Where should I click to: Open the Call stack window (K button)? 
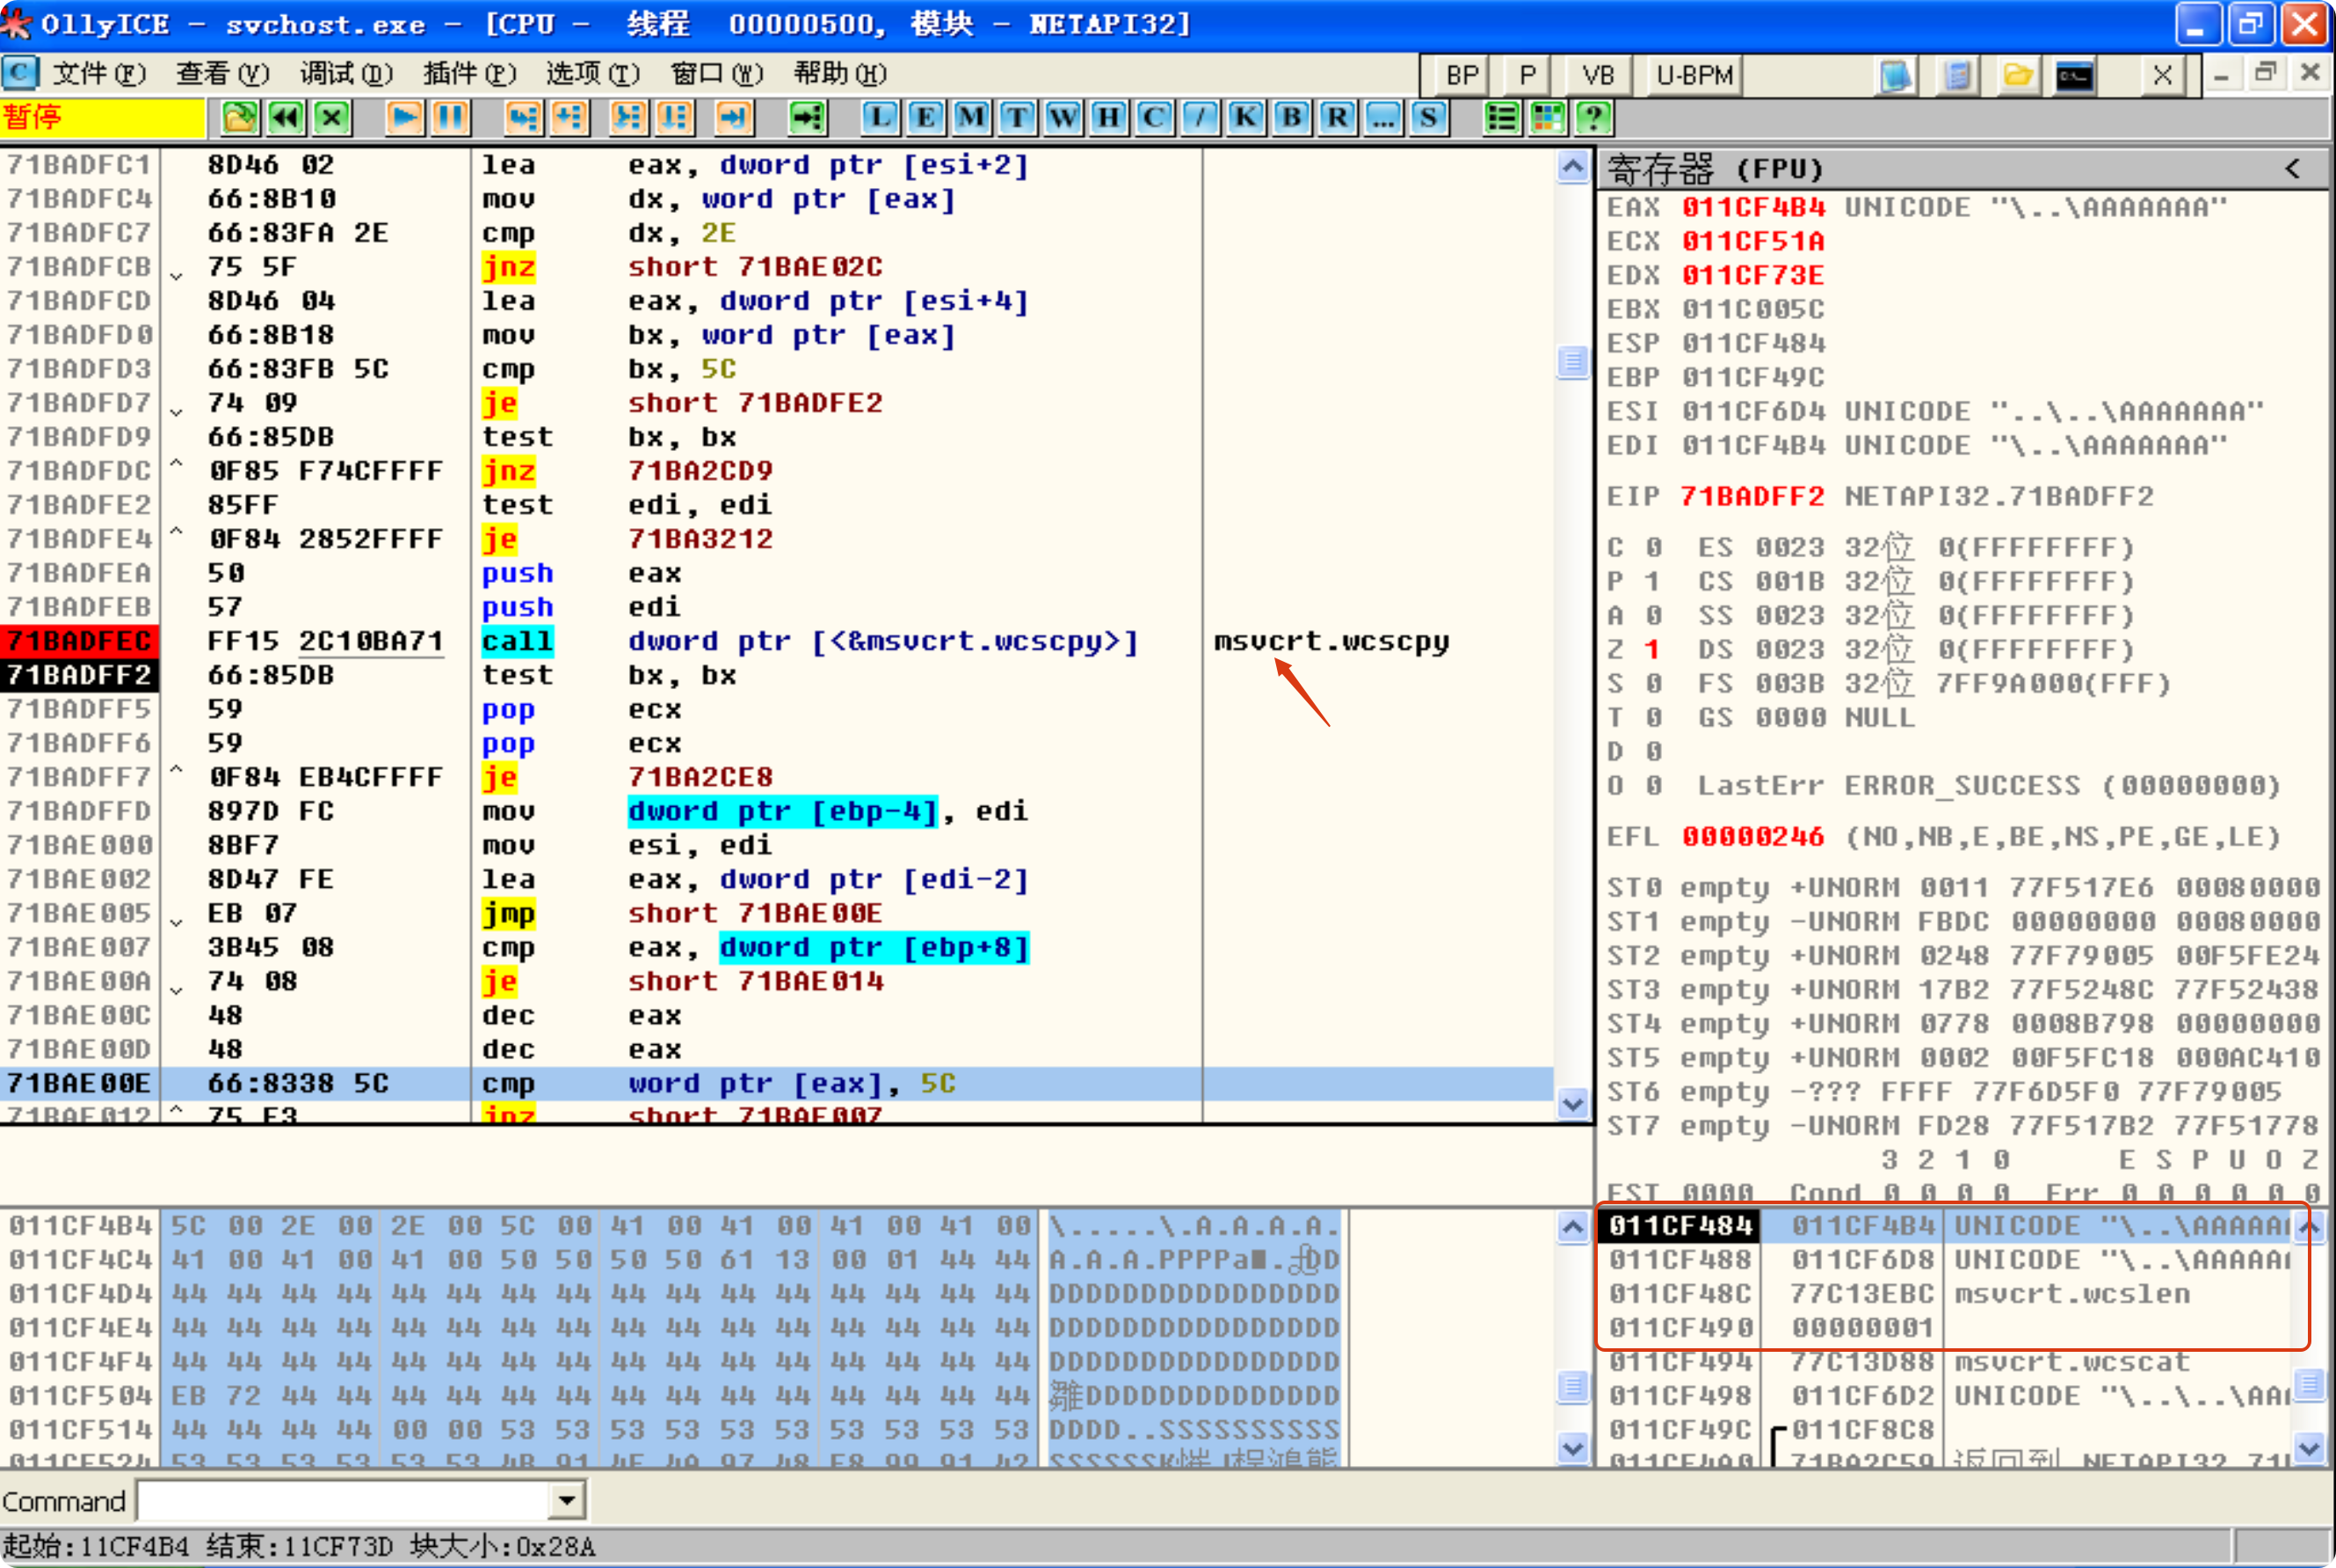[1246, 118]
